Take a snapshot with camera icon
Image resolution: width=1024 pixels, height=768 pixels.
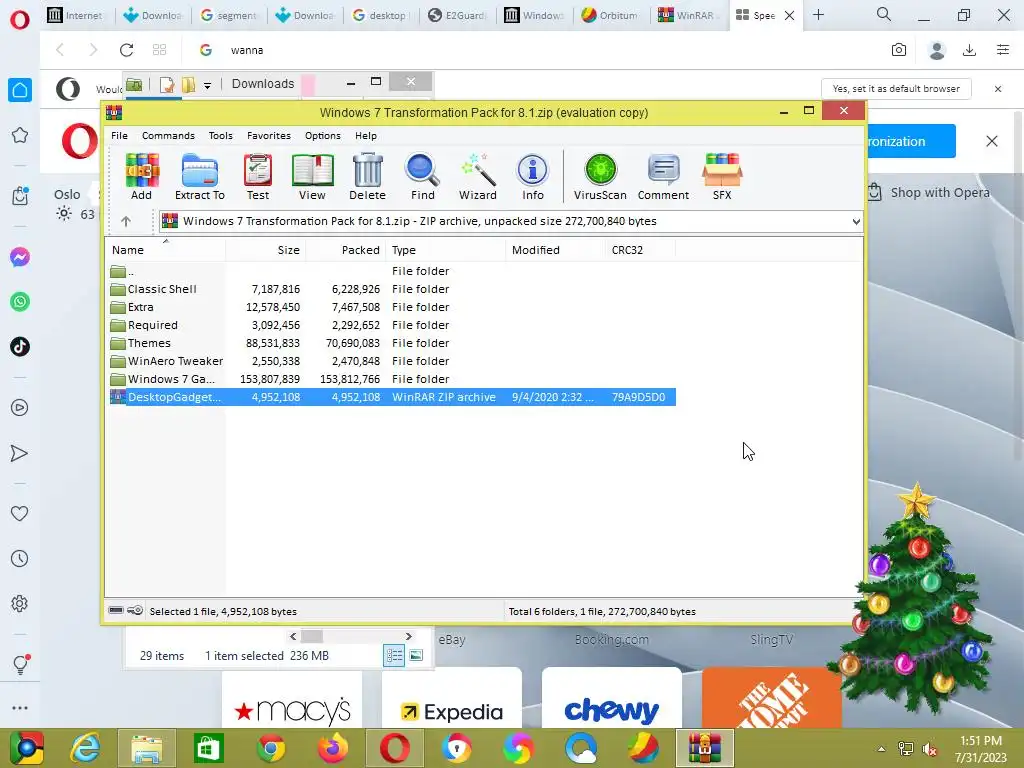(899, 50)
